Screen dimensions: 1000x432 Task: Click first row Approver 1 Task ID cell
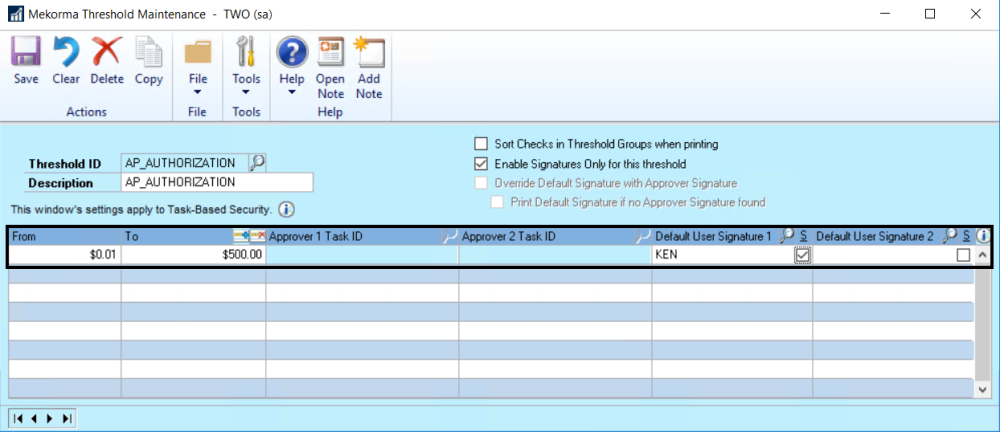(362, 255)
